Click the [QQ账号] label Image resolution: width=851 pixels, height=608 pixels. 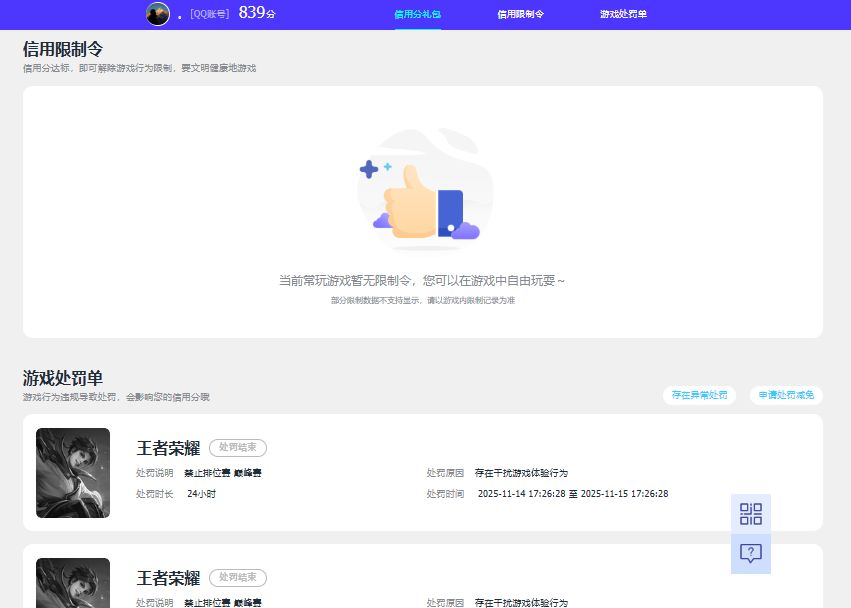pos(209,14)
